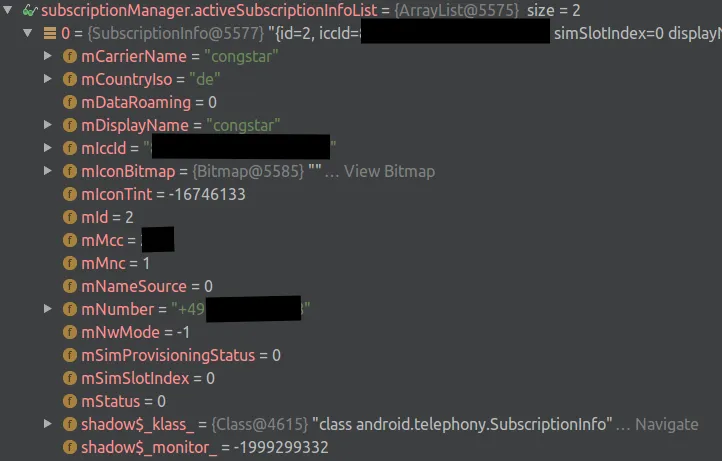
Task: Click the field icon beside mSimSlotIndex
Action: 70,379
